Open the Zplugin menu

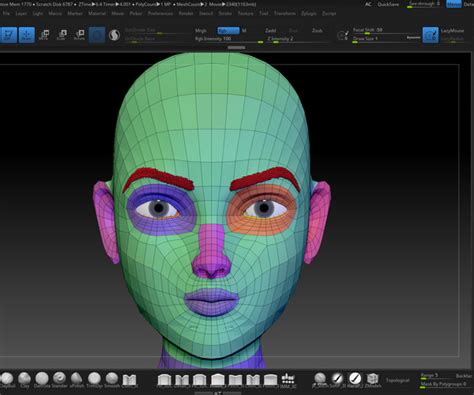coord(309,14)
